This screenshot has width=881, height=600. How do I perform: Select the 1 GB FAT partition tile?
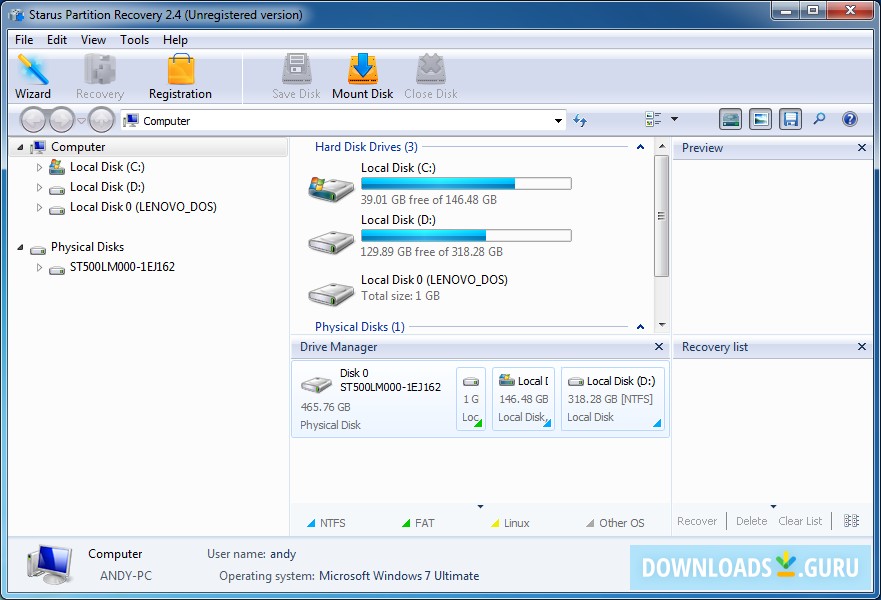tap(471, 399)
